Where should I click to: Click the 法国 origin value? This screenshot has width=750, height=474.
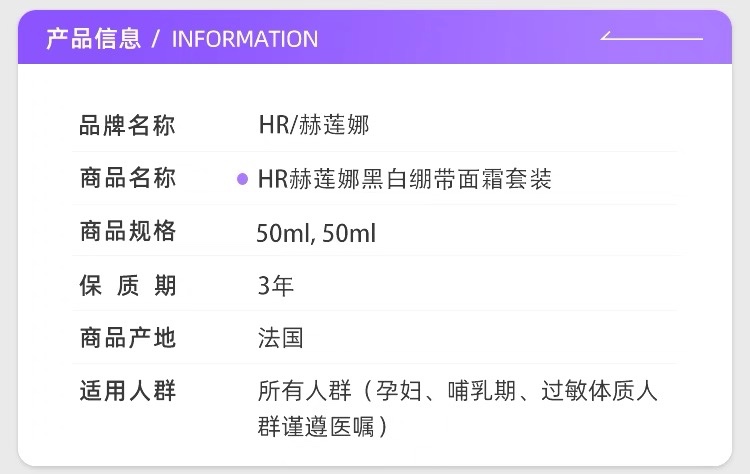tap(281, 338)
